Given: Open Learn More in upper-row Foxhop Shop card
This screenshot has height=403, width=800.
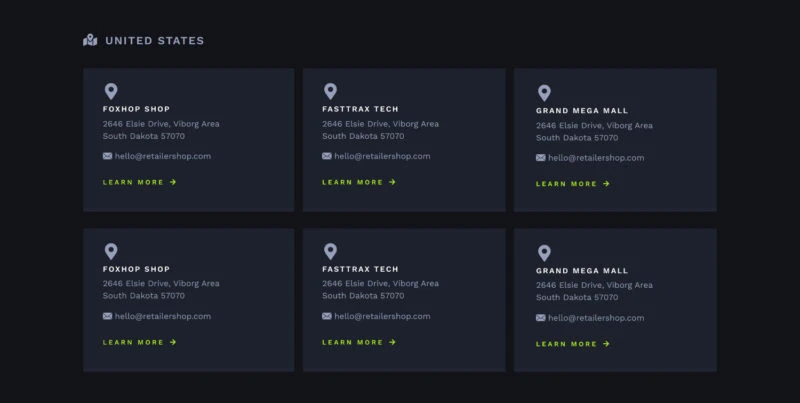Looking at the screenshot, I should 139,182.
